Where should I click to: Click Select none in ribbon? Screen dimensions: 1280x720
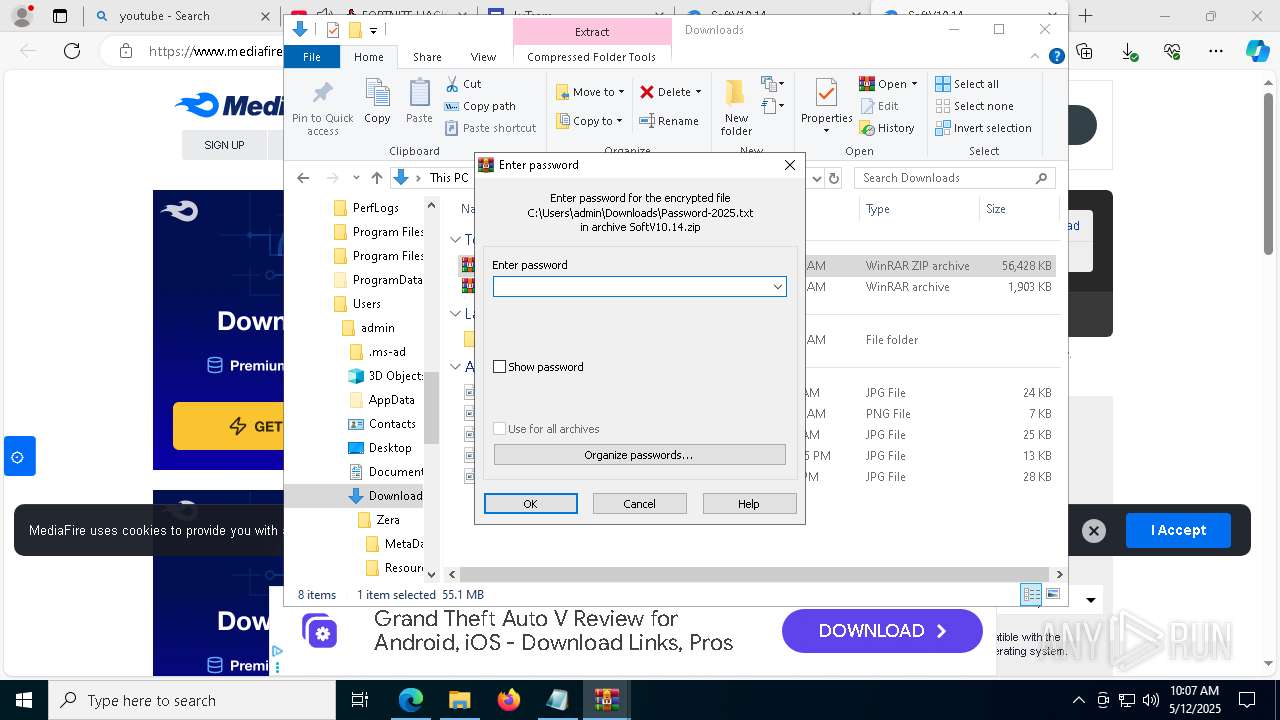click(x=975, y=106)
